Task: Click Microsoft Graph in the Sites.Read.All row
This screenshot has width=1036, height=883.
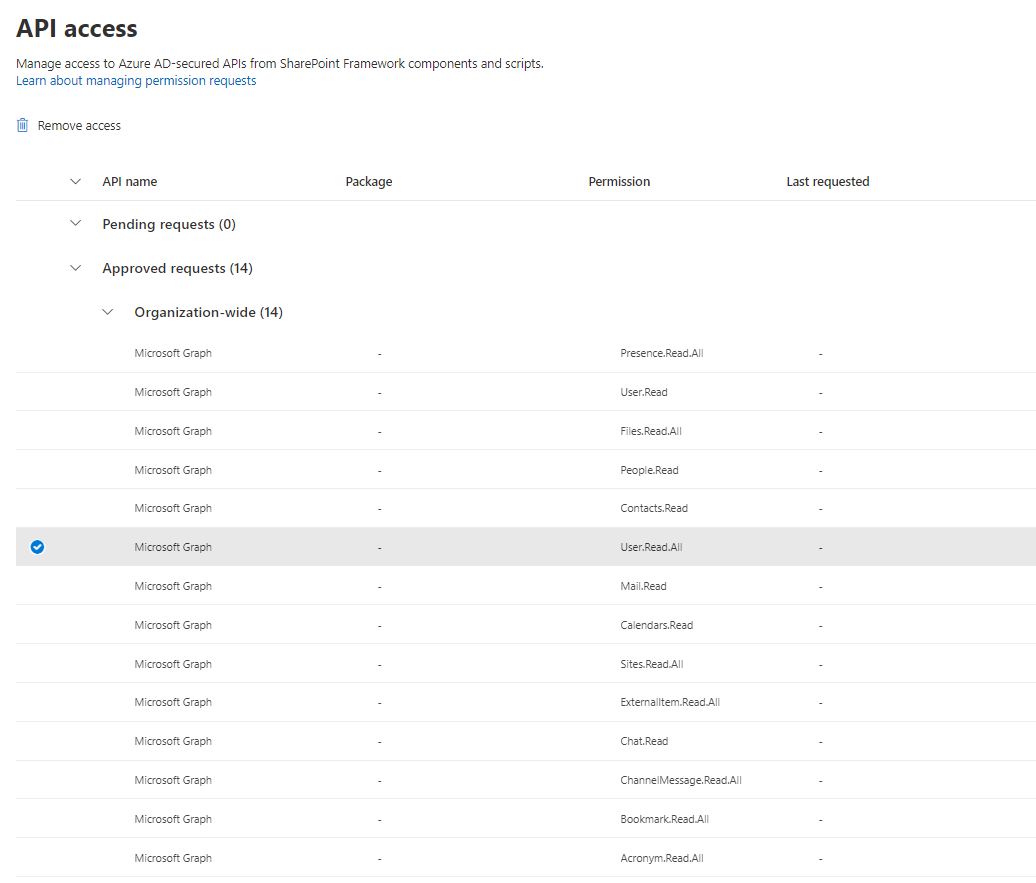Action: pos(173,664)
